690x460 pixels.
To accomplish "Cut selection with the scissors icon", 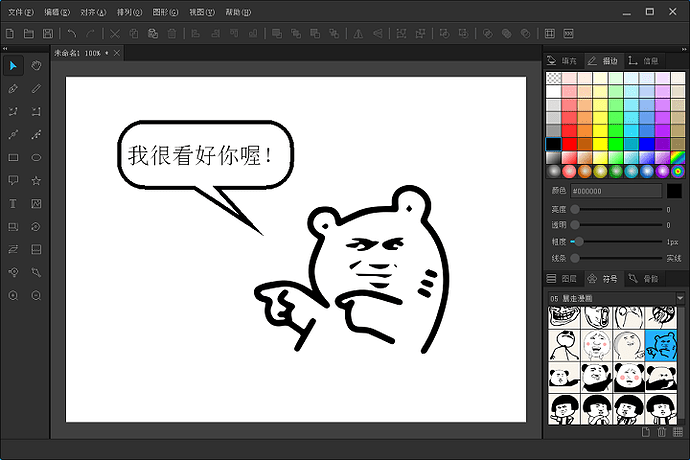I will point(115,33).
